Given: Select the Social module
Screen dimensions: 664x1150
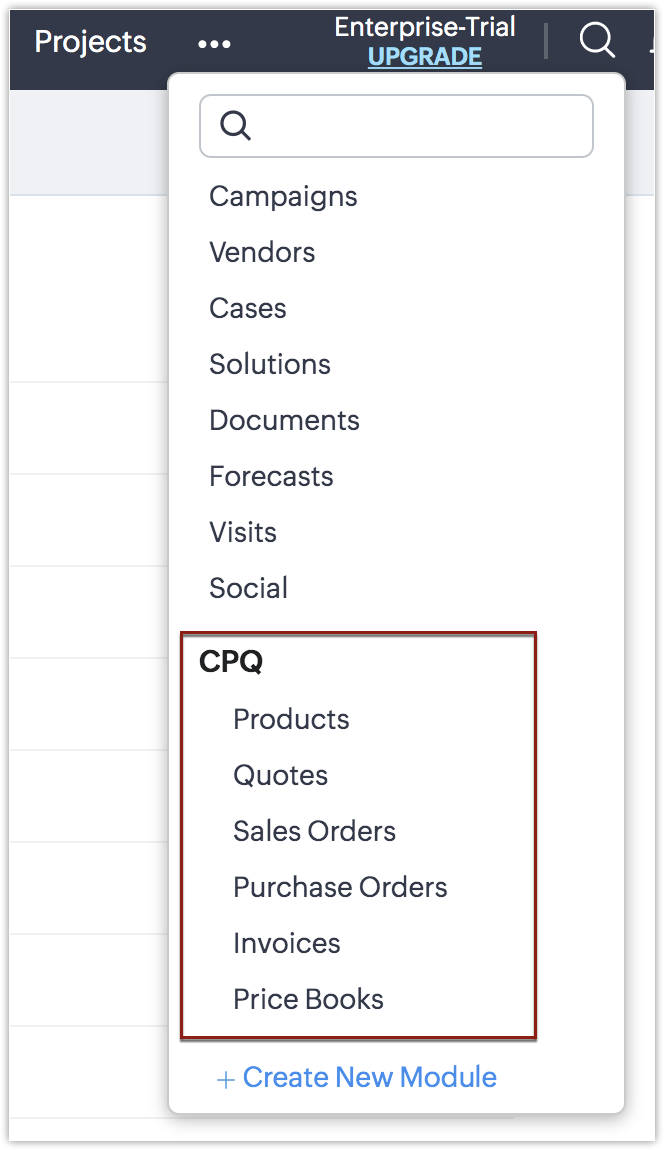Looking at the screenshot, I should pyautogui.click(x=248, y=588).
